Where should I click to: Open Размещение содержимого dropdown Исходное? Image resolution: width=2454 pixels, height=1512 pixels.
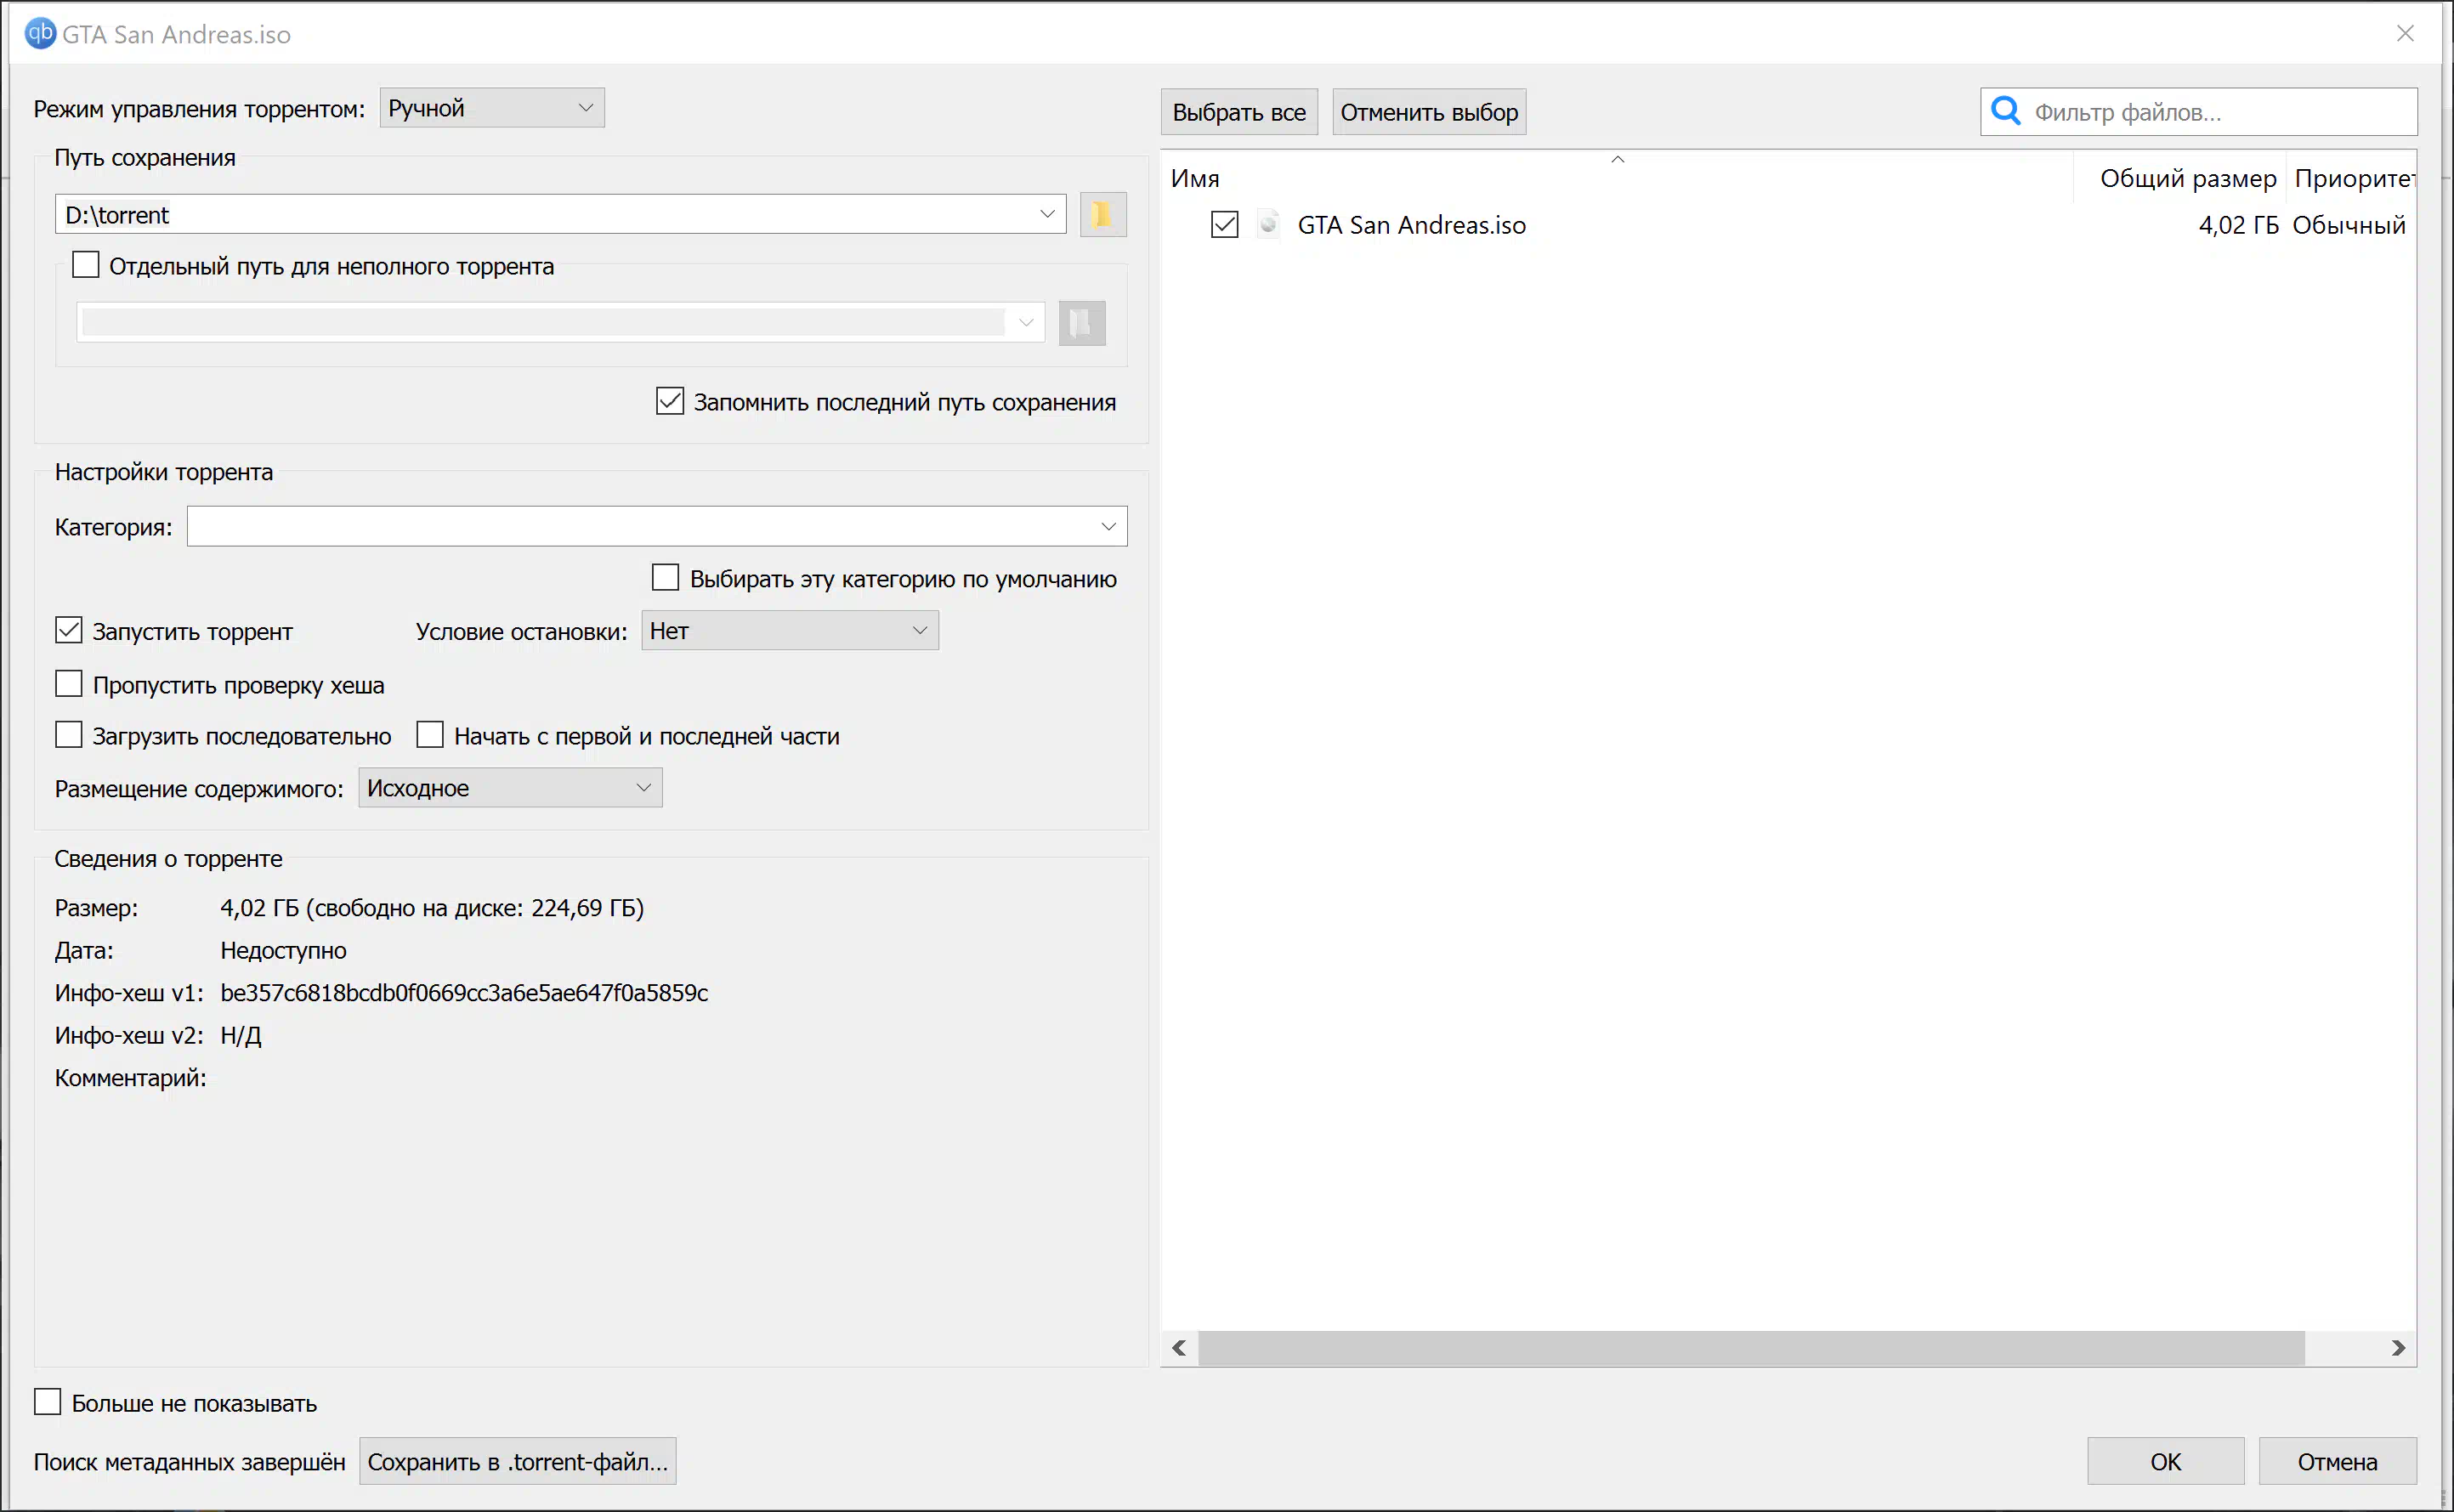[x=510, y=788]
